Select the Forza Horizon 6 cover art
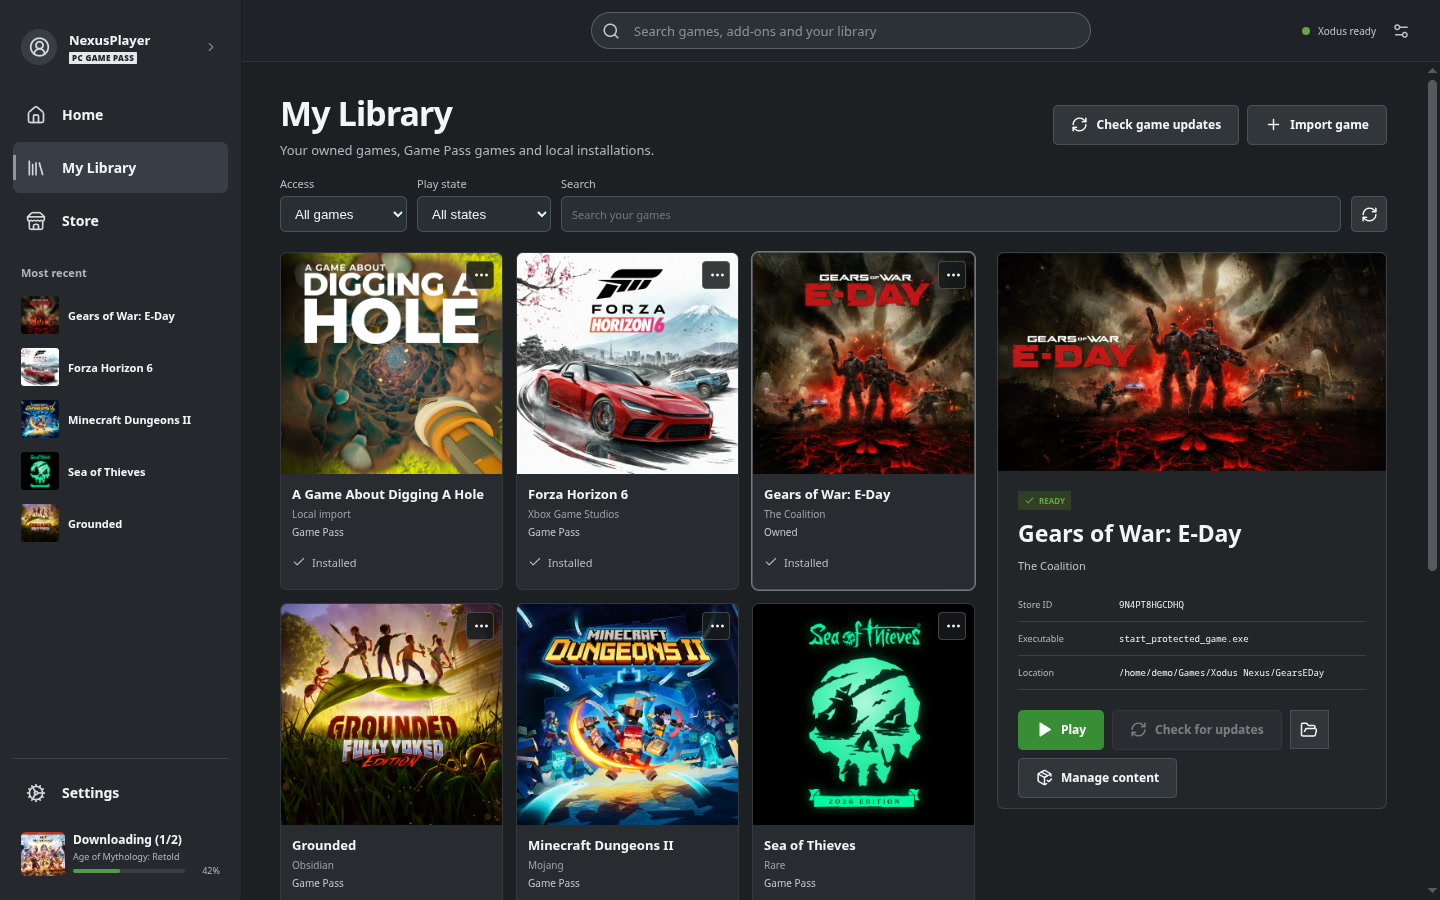 pyautogui.click(x=627, y=364)
